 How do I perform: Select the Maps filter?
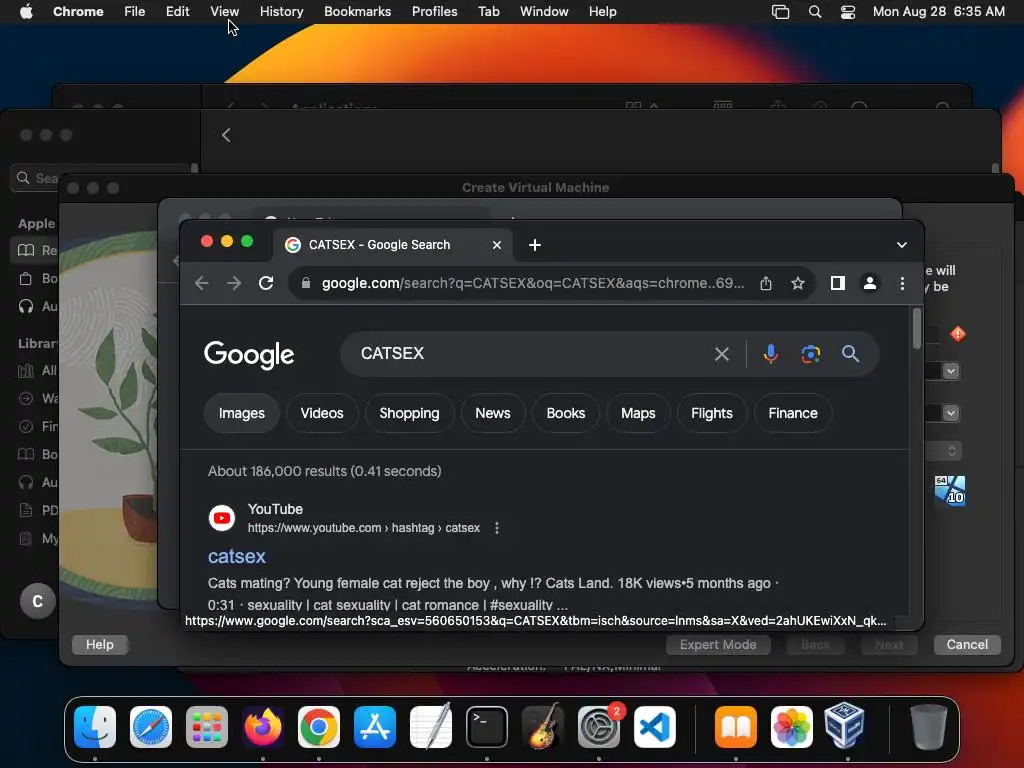pos(638,413)
